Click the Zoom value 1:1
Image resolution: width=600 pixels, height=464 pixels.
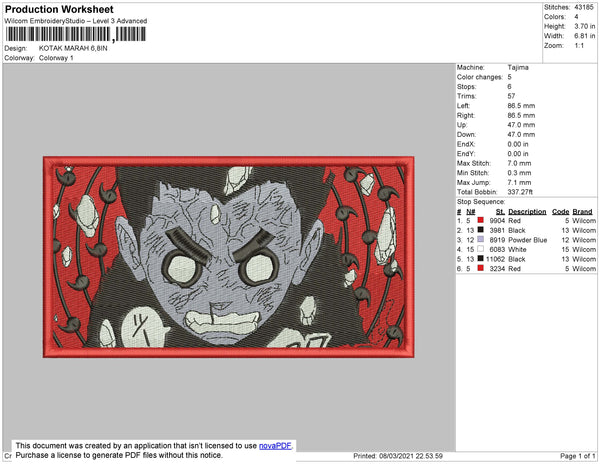579,46
